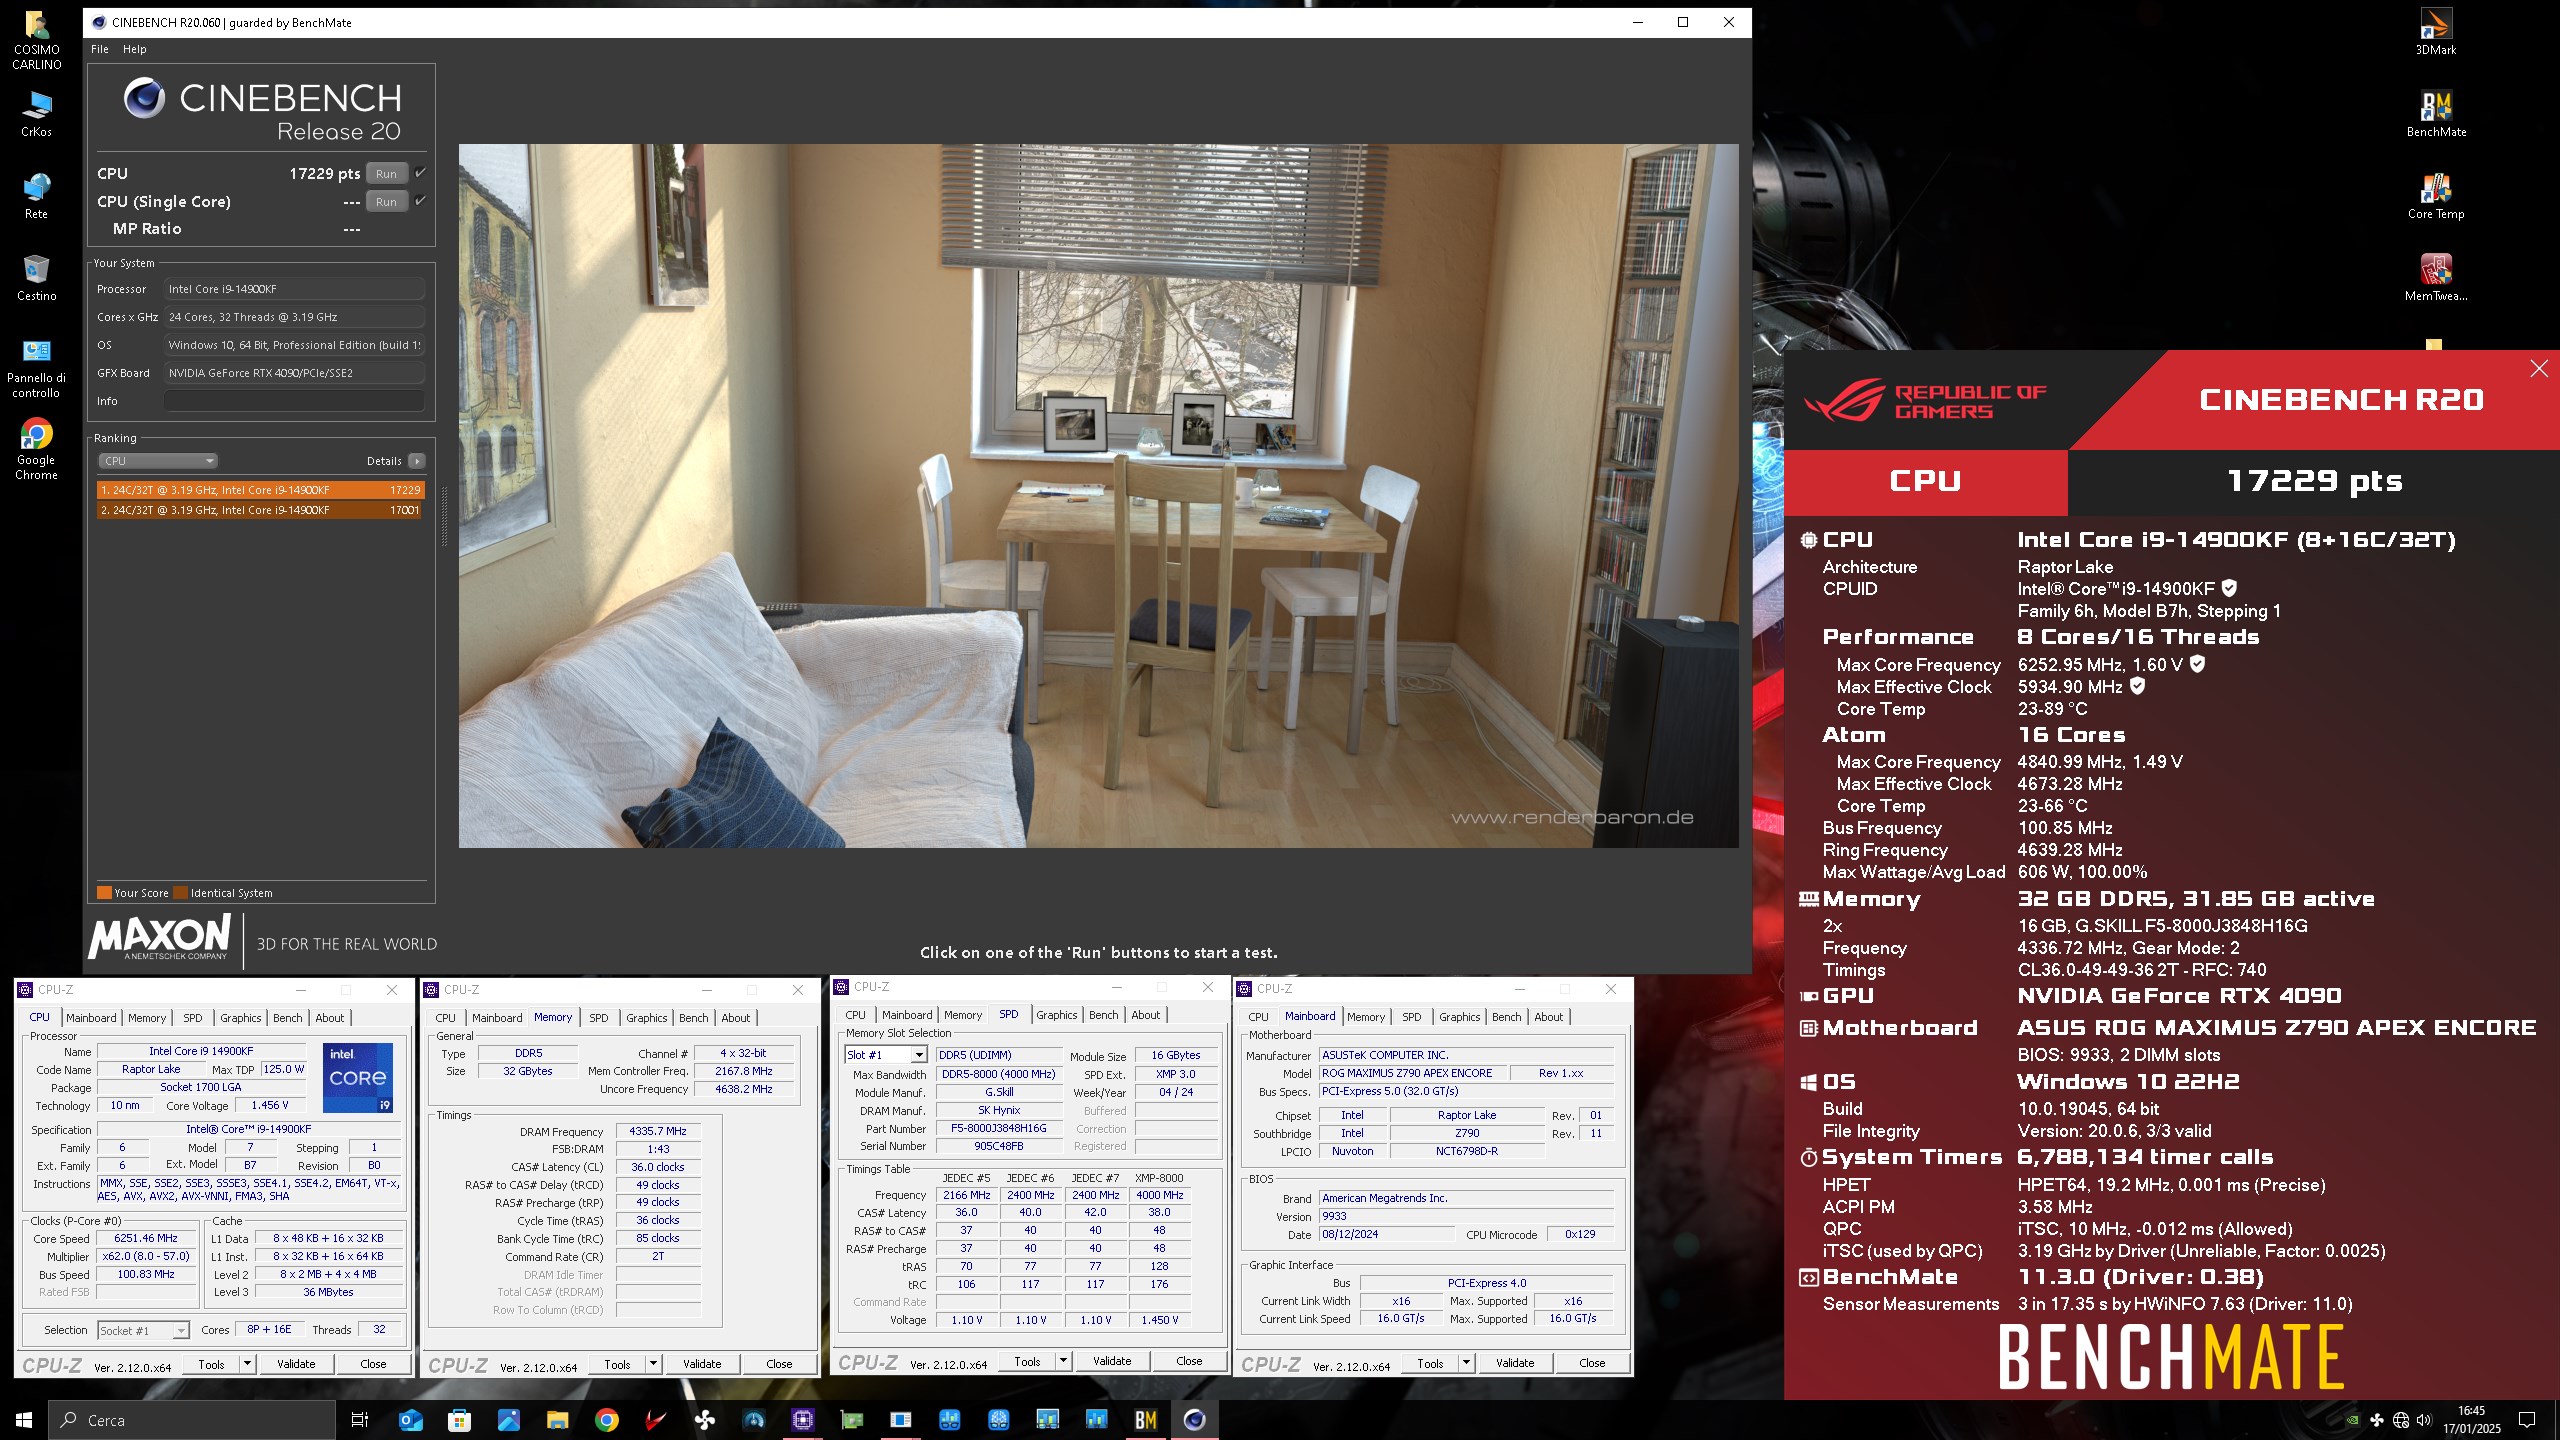The height and width of the screenshot is (1440, 2560).
Task: Open NVIDIA tray icon
Action: (2353, 1420)
